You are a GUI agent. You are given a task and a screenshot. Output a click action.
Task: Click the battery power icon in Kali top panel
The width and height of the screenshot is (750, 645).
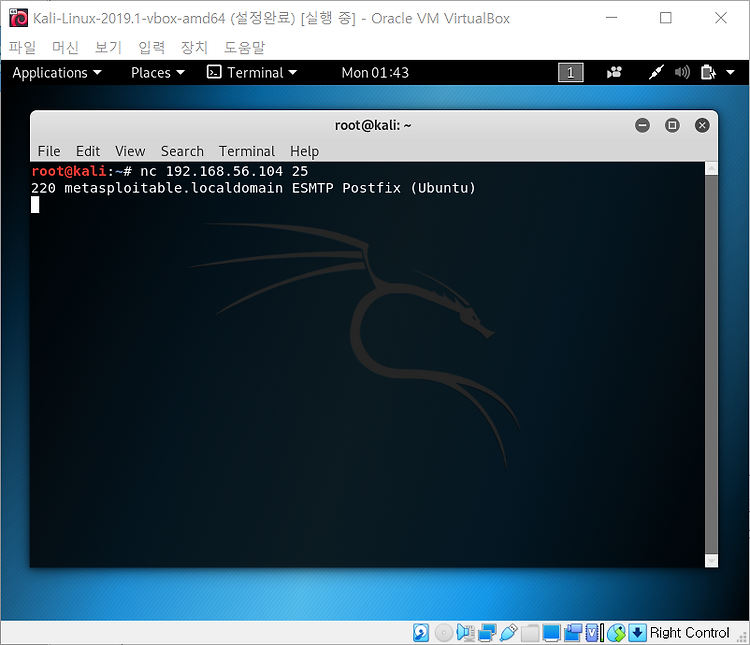(708, 72)
